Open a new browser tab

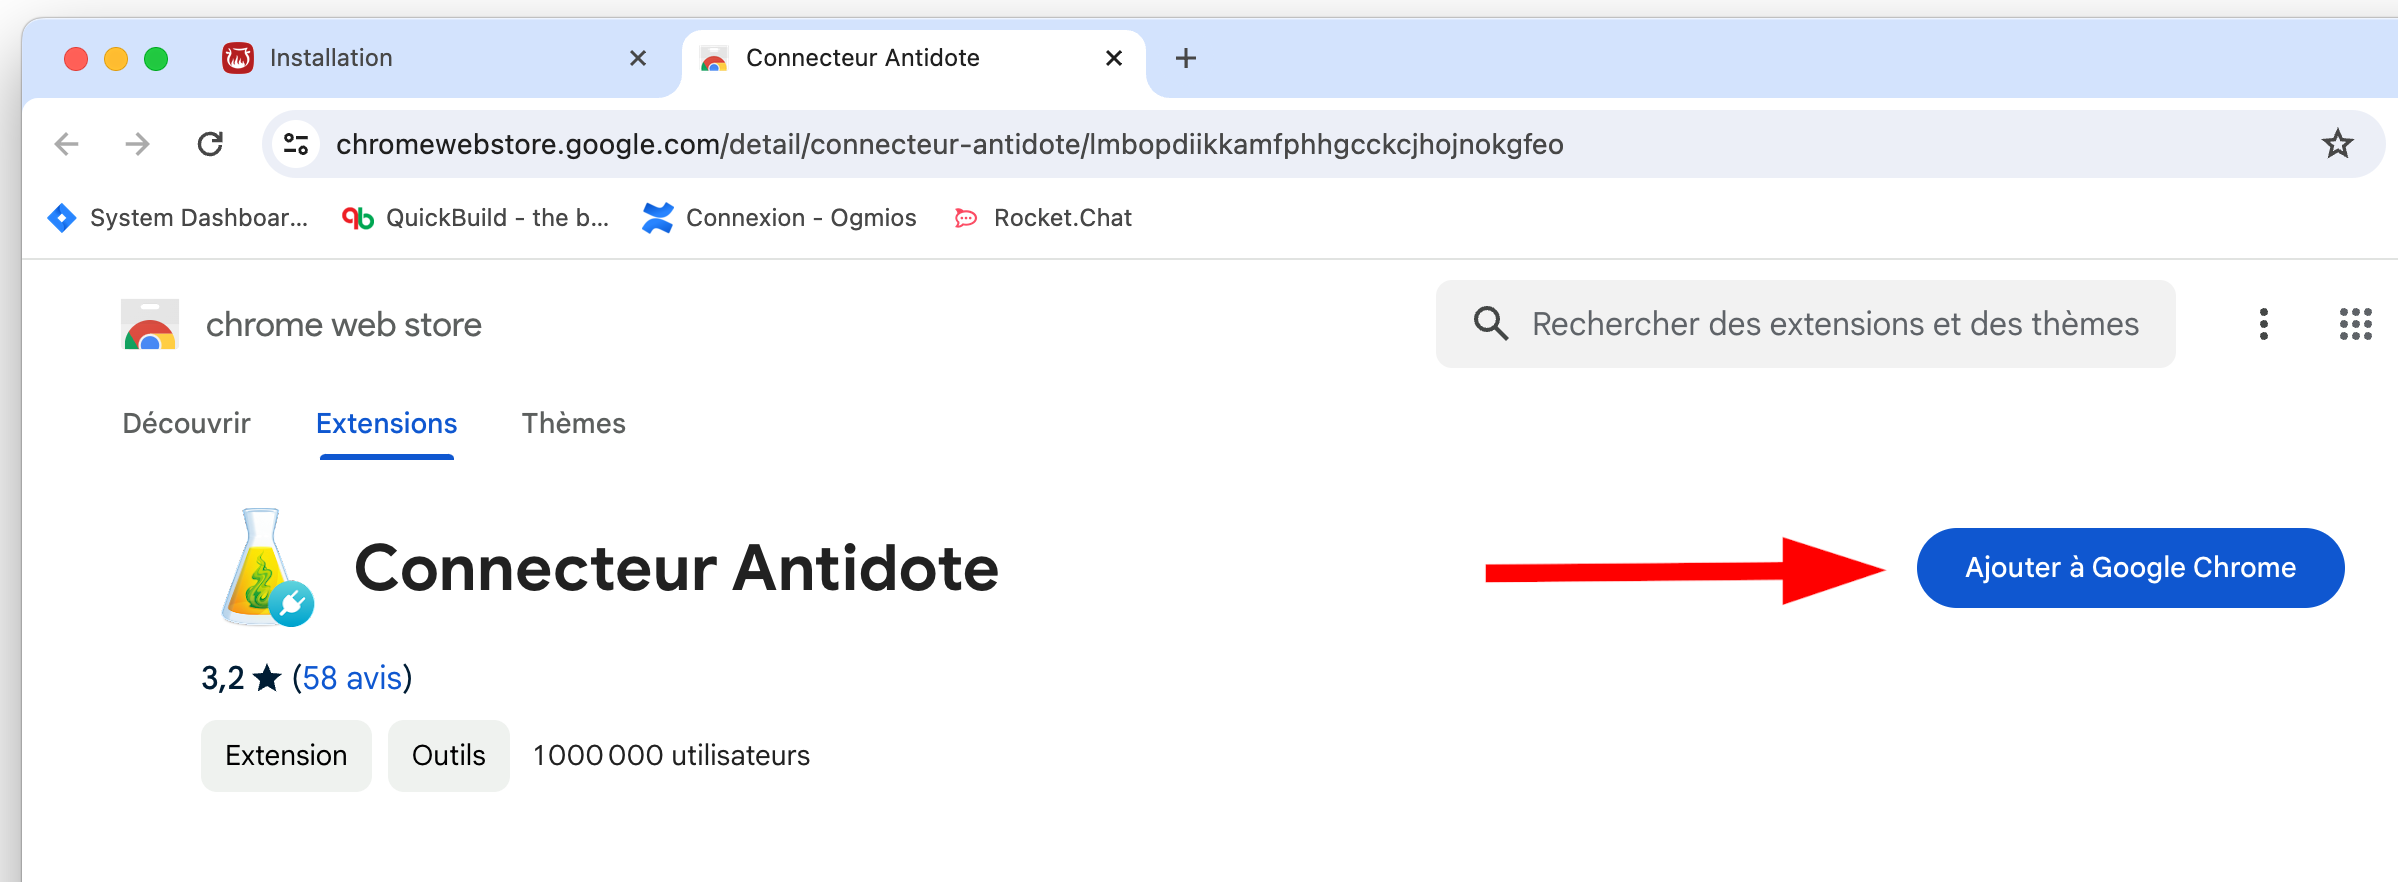click(1186, 58)
